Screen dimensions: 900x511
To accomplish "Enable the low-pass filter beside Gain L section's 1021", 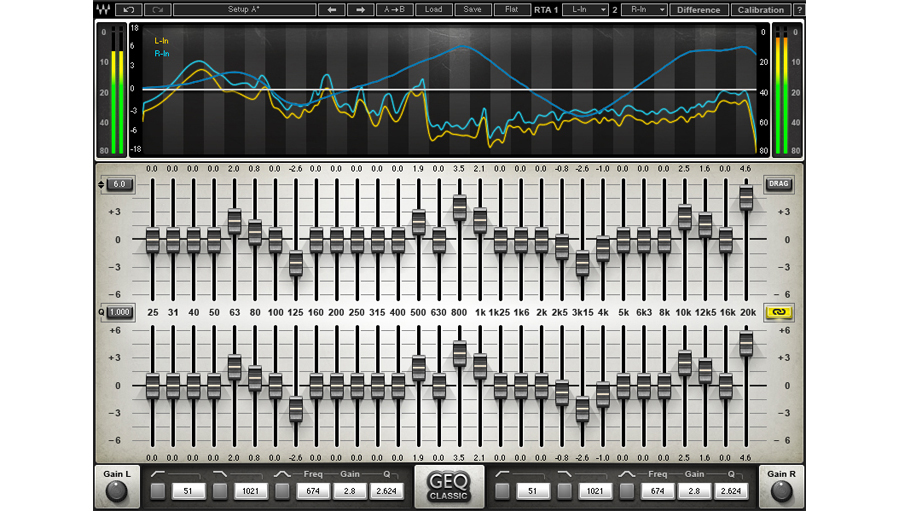I will pyautogui.click(x=220, y=491).
